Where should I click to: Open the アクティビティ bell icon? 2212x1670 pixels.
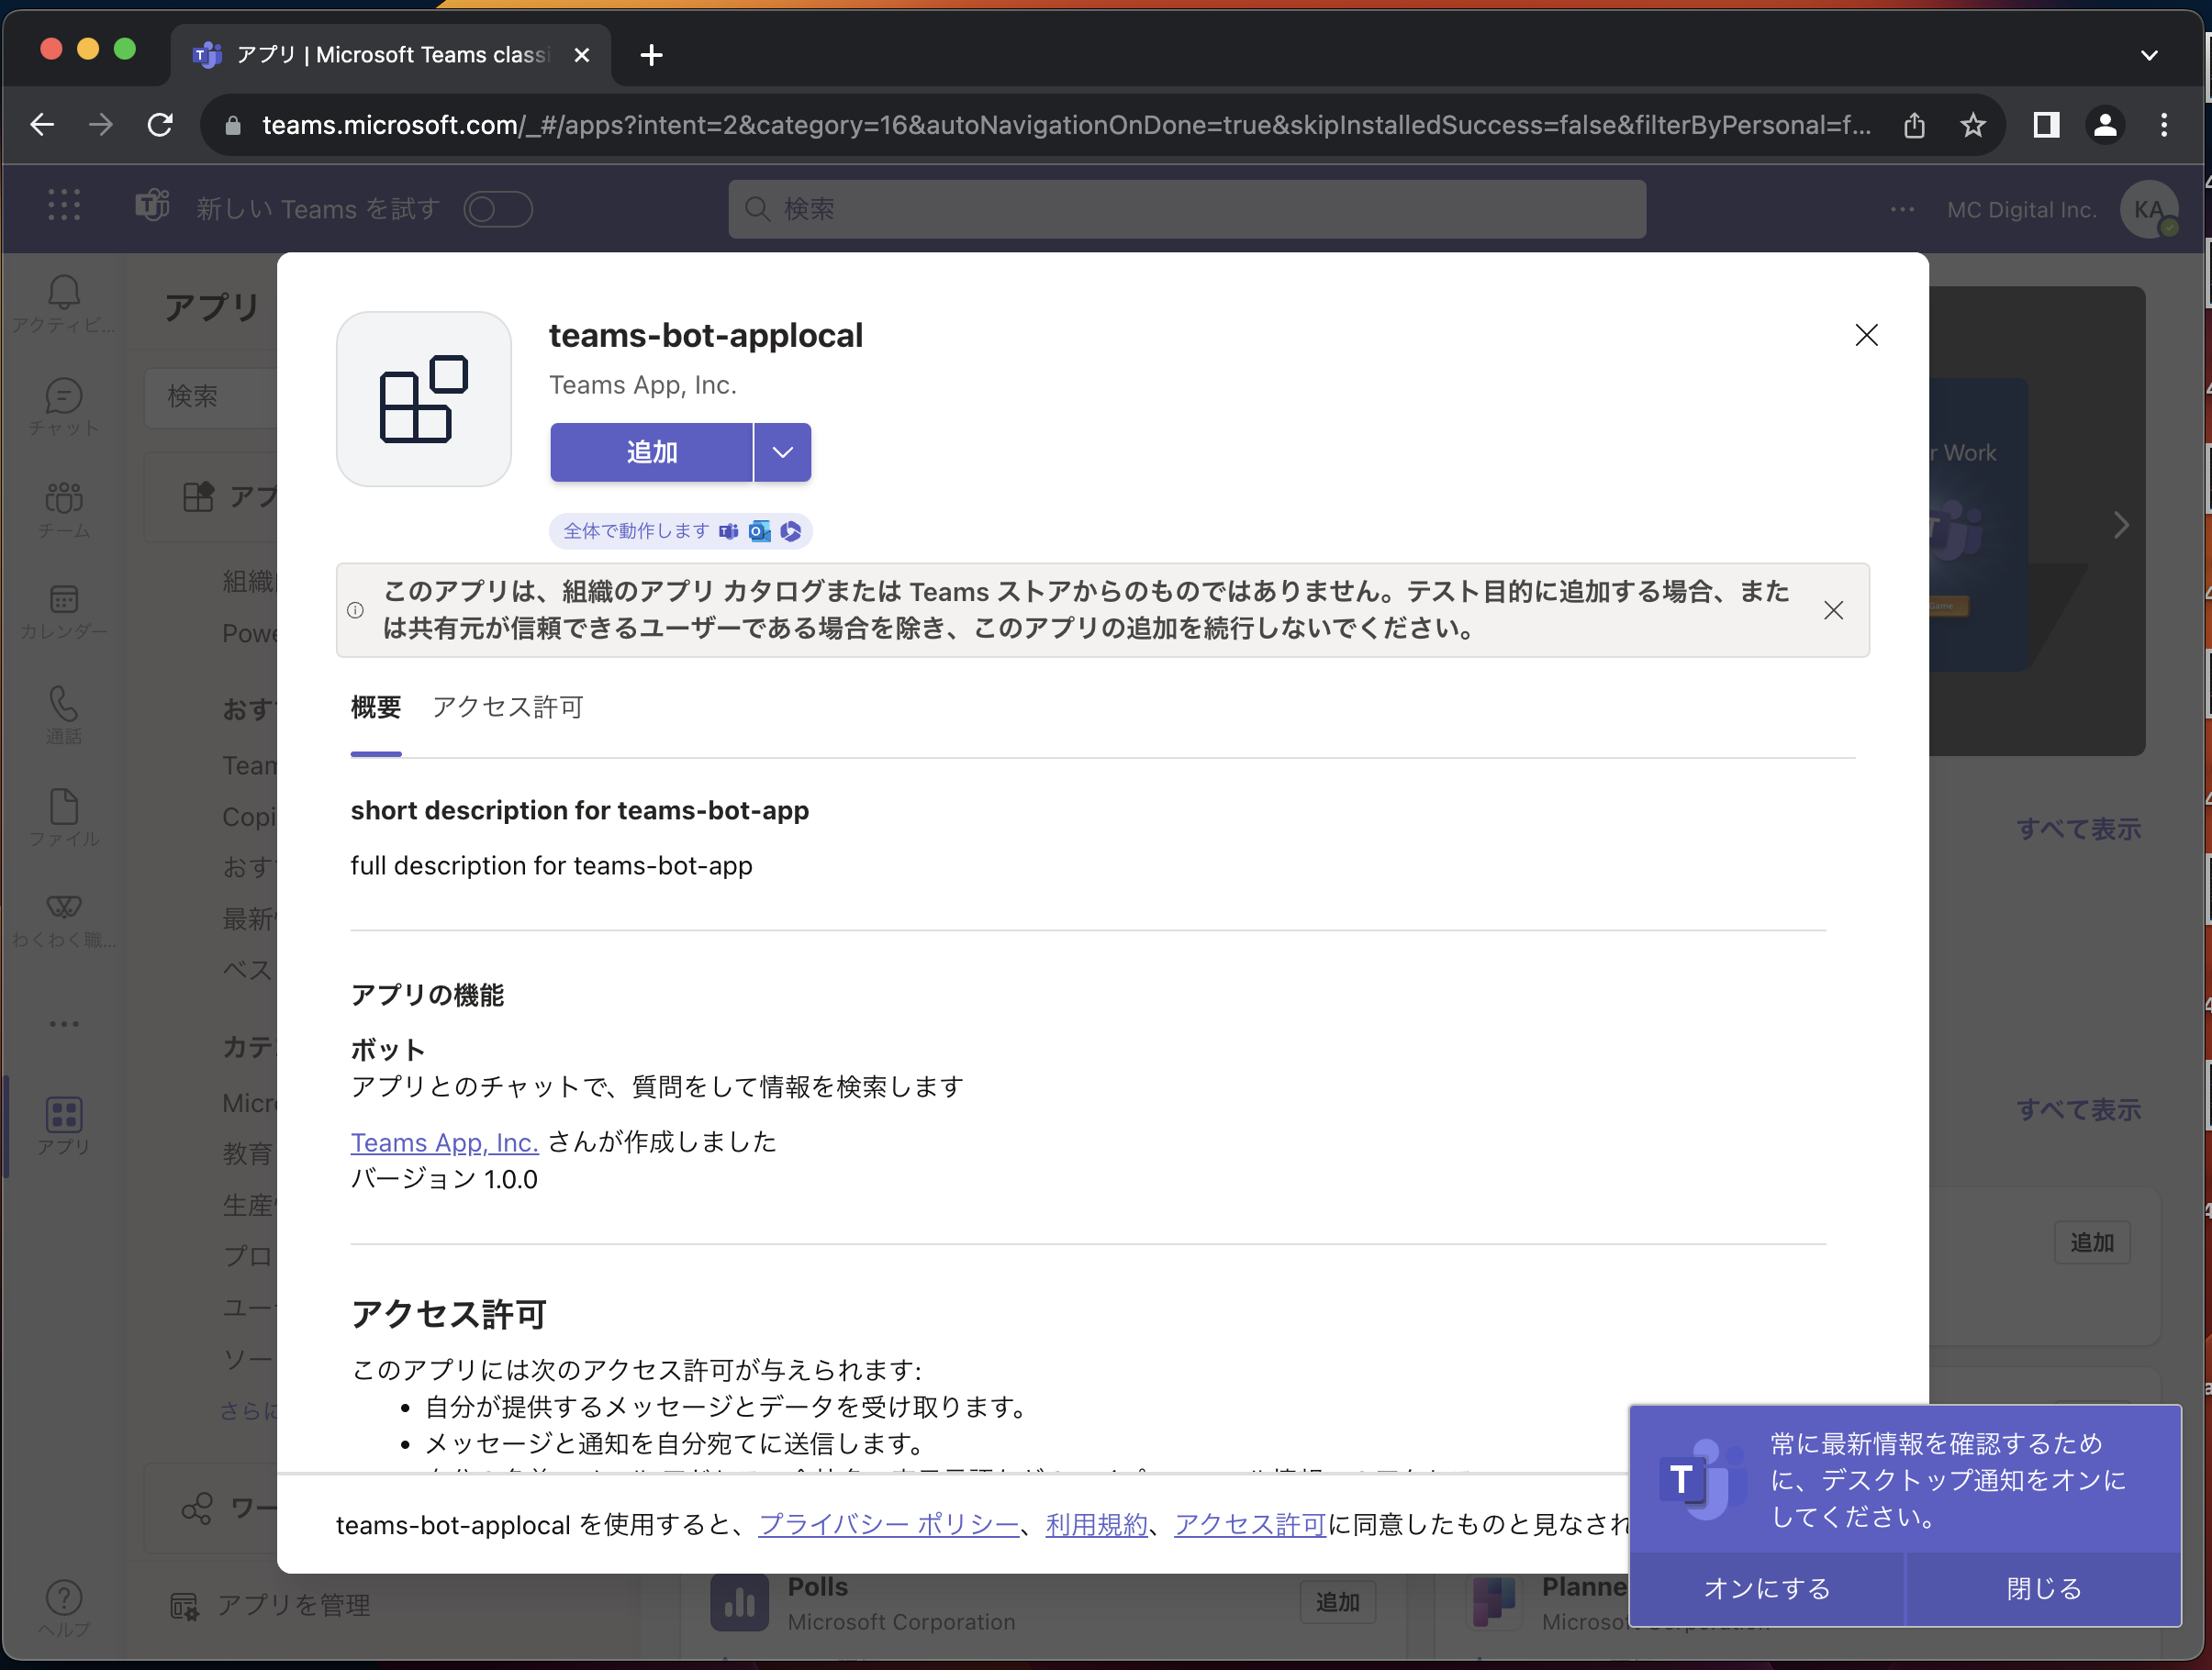(64, 304)
